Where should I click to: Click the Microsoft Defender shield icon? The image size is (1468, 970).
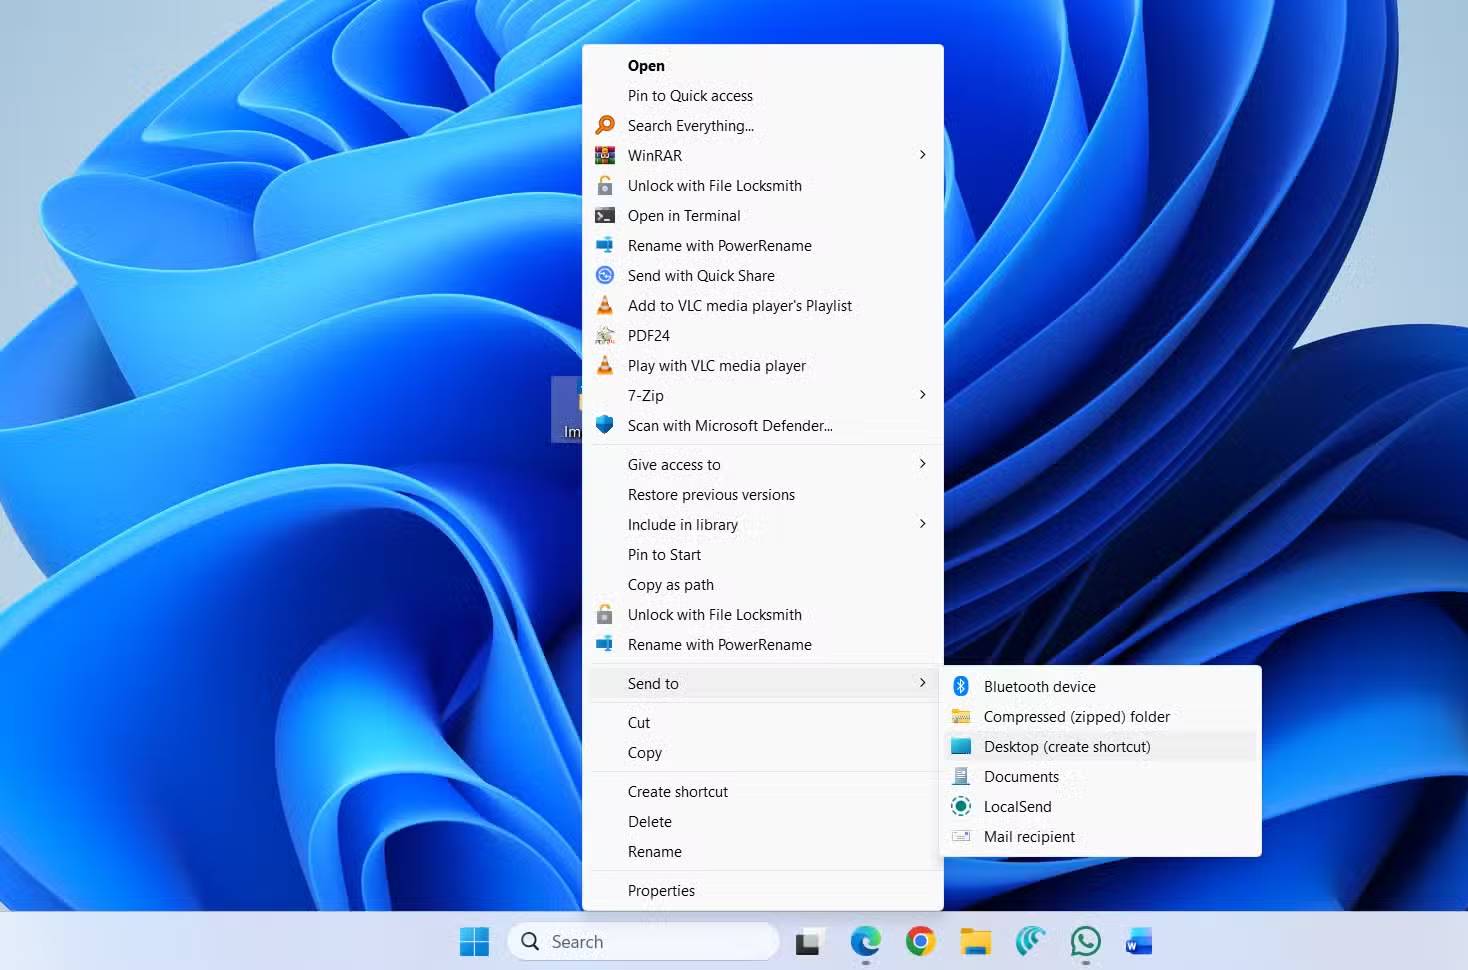click(x=605, y=425)
